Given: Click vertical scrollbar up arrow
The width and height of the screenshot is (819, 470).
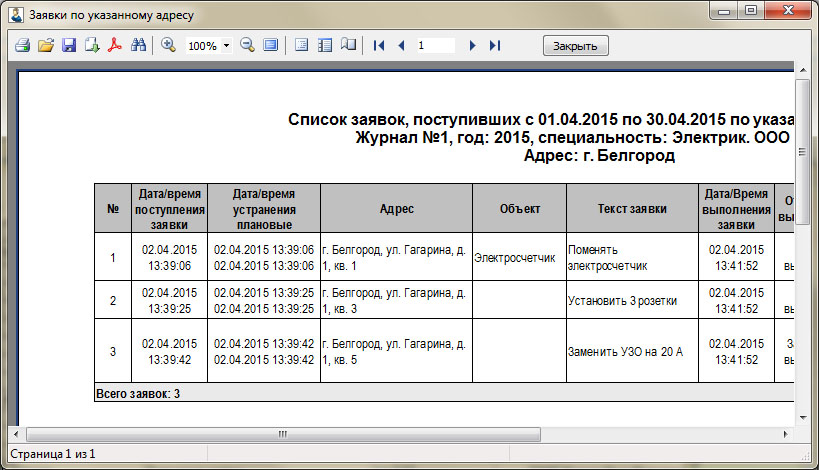Looking at the screenshot, I should [803, 70].
